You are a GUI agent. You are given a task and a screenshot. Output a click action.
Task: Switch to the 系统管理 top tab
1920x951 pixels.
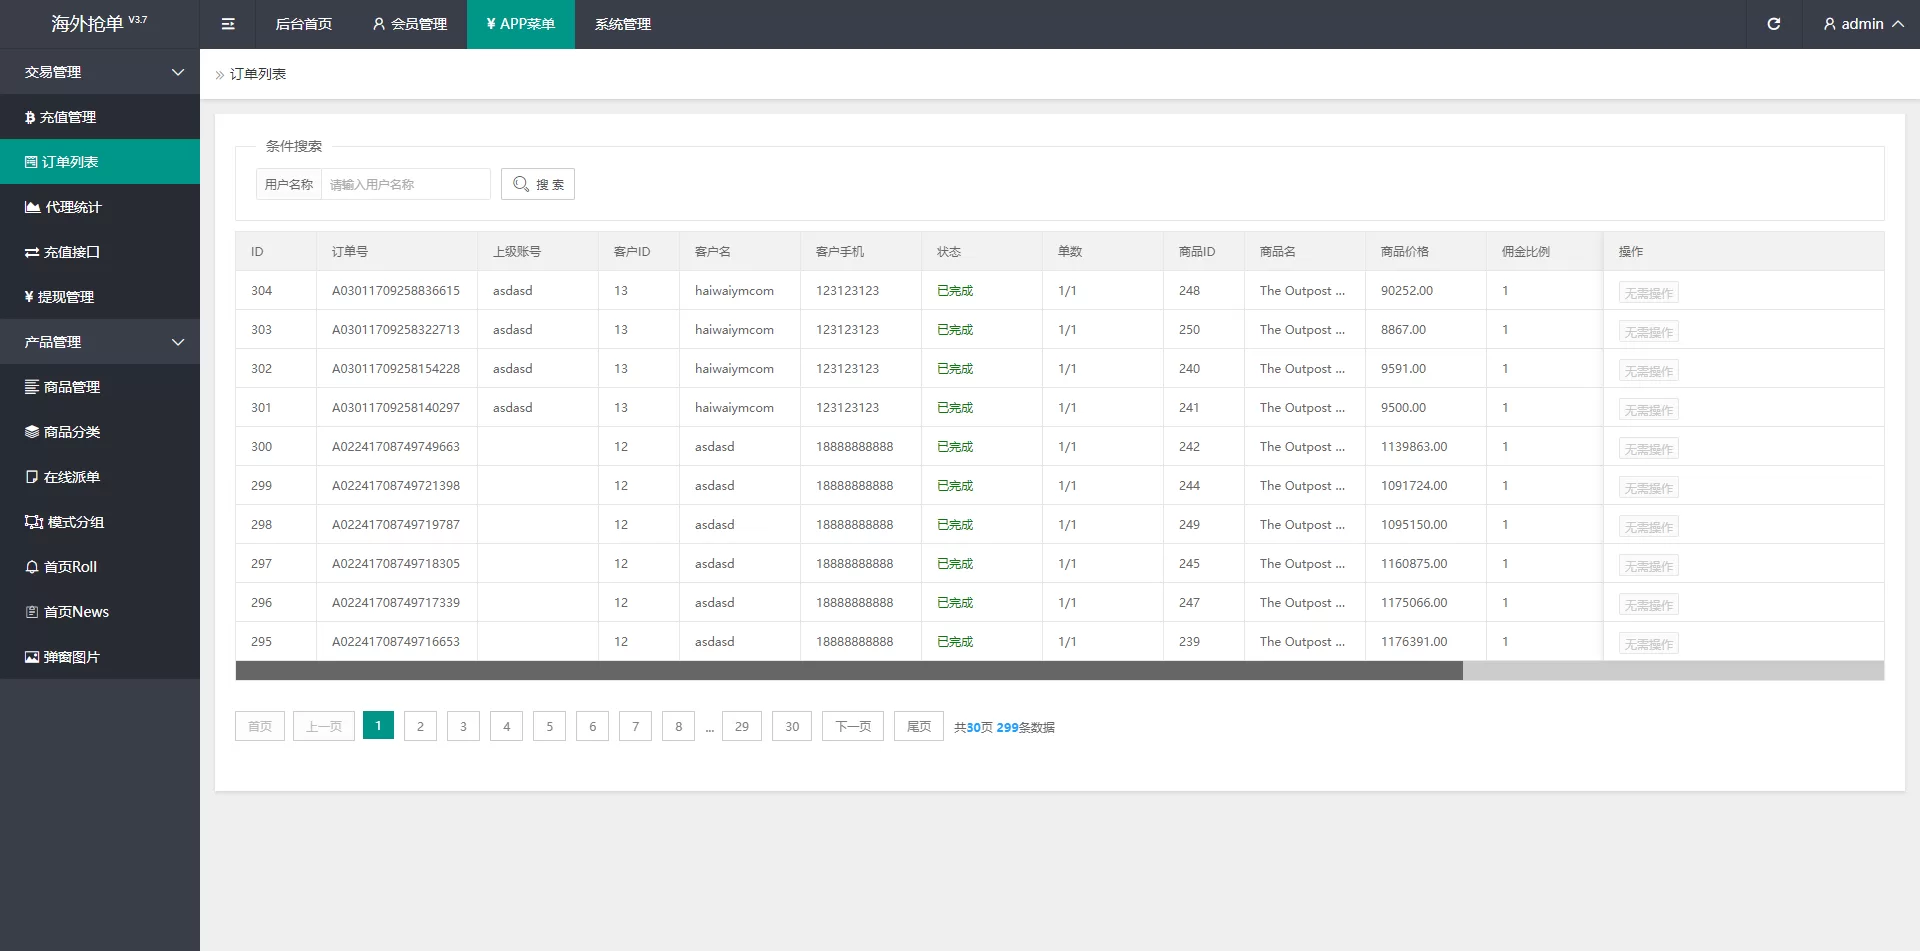(x=622, y=24)
